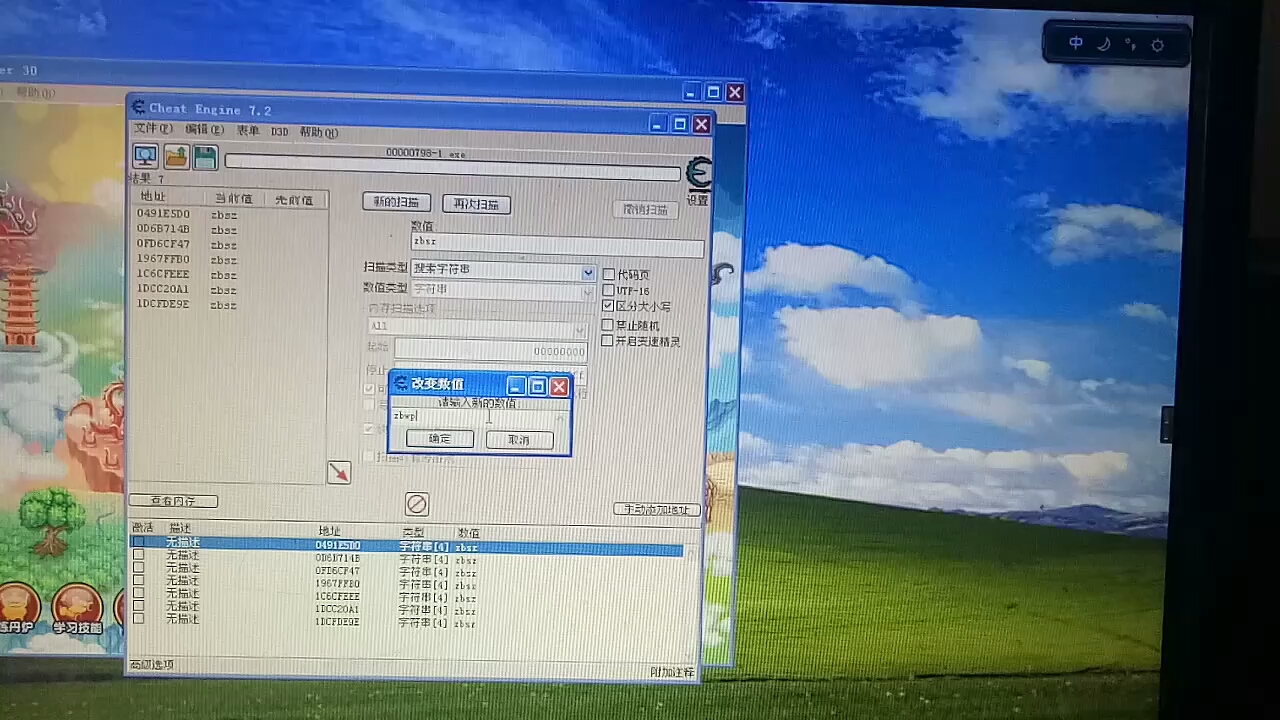This screenshot has width=1280, height=720.
Task: Click the 手动添加地址 button
Action: 656,510
